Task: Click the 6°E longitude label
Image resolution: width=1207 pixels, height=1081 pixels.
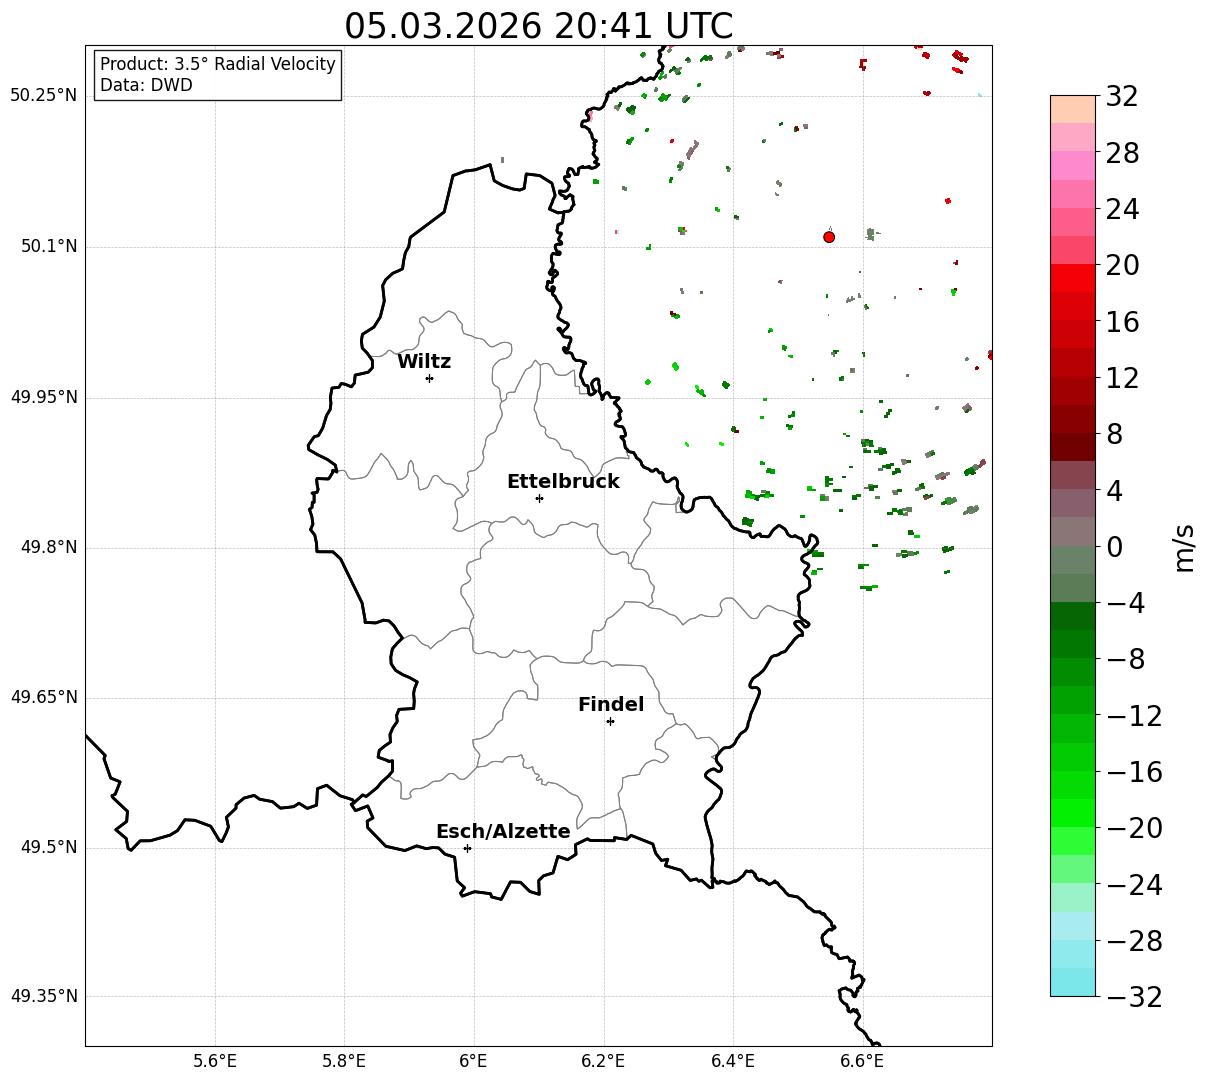Action: [x=473, y=1061]
